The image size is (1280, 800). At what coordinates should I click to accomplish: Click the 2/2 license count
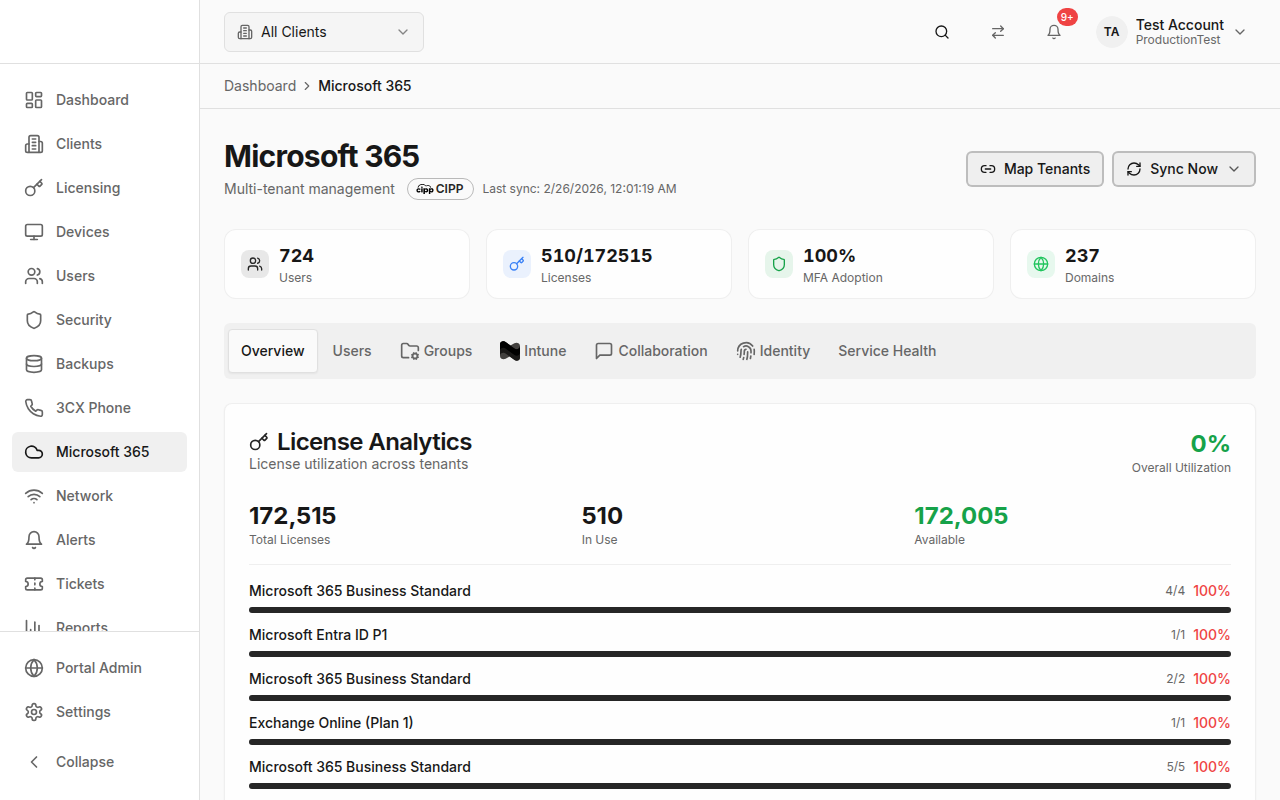1175,679
